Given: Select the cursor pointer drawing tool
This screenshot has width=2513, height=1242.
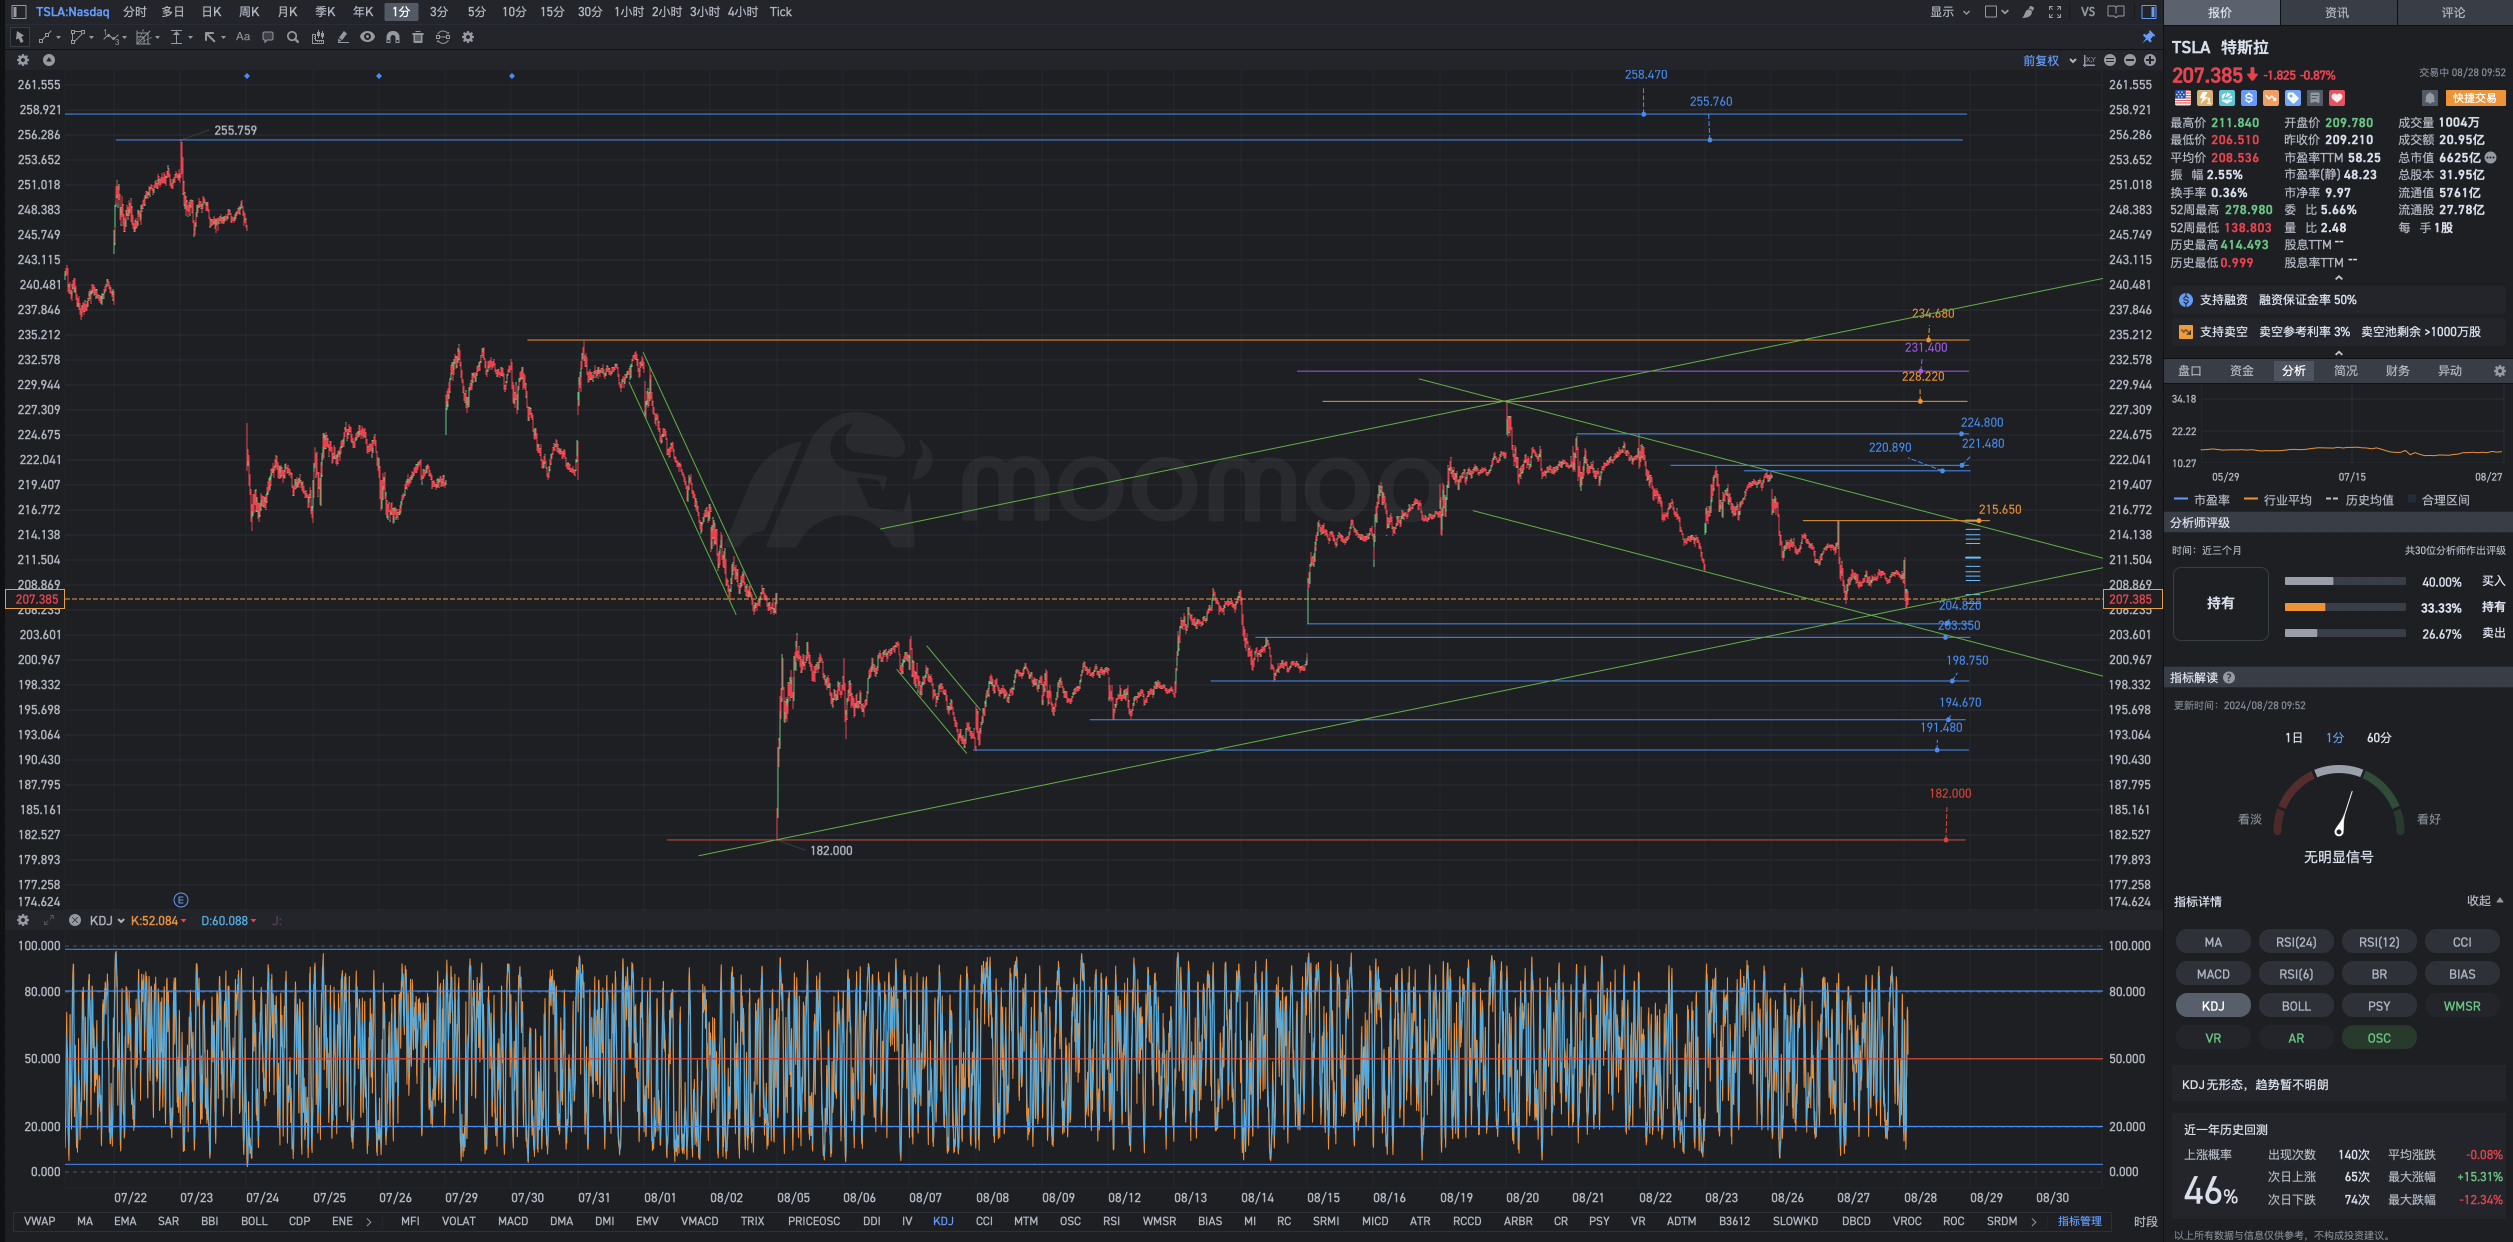Looking at the screenshot, I should click(x=19, y=37).
